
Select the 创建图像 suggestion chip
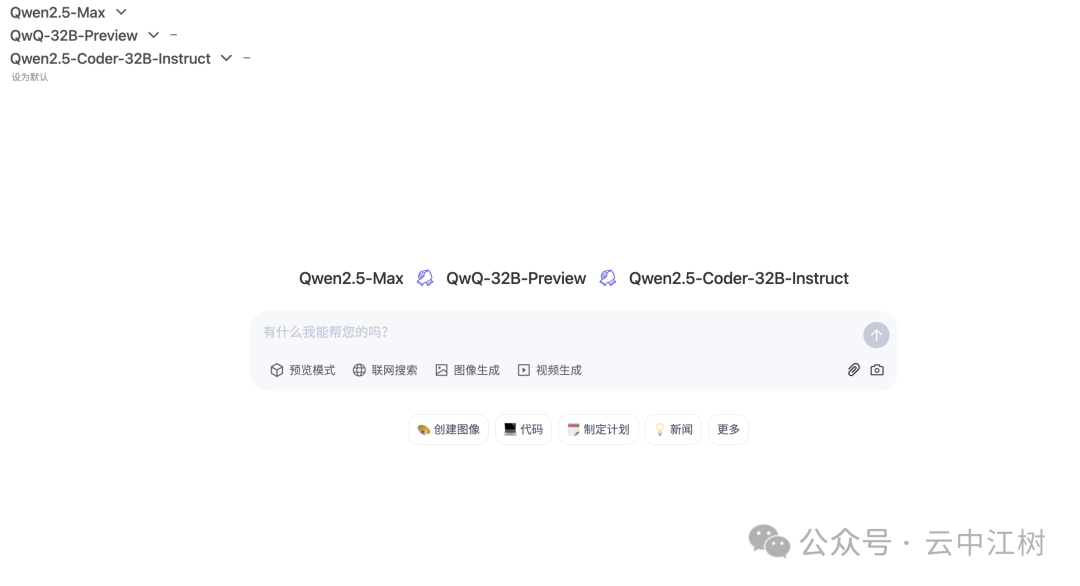tap(449, 430)
